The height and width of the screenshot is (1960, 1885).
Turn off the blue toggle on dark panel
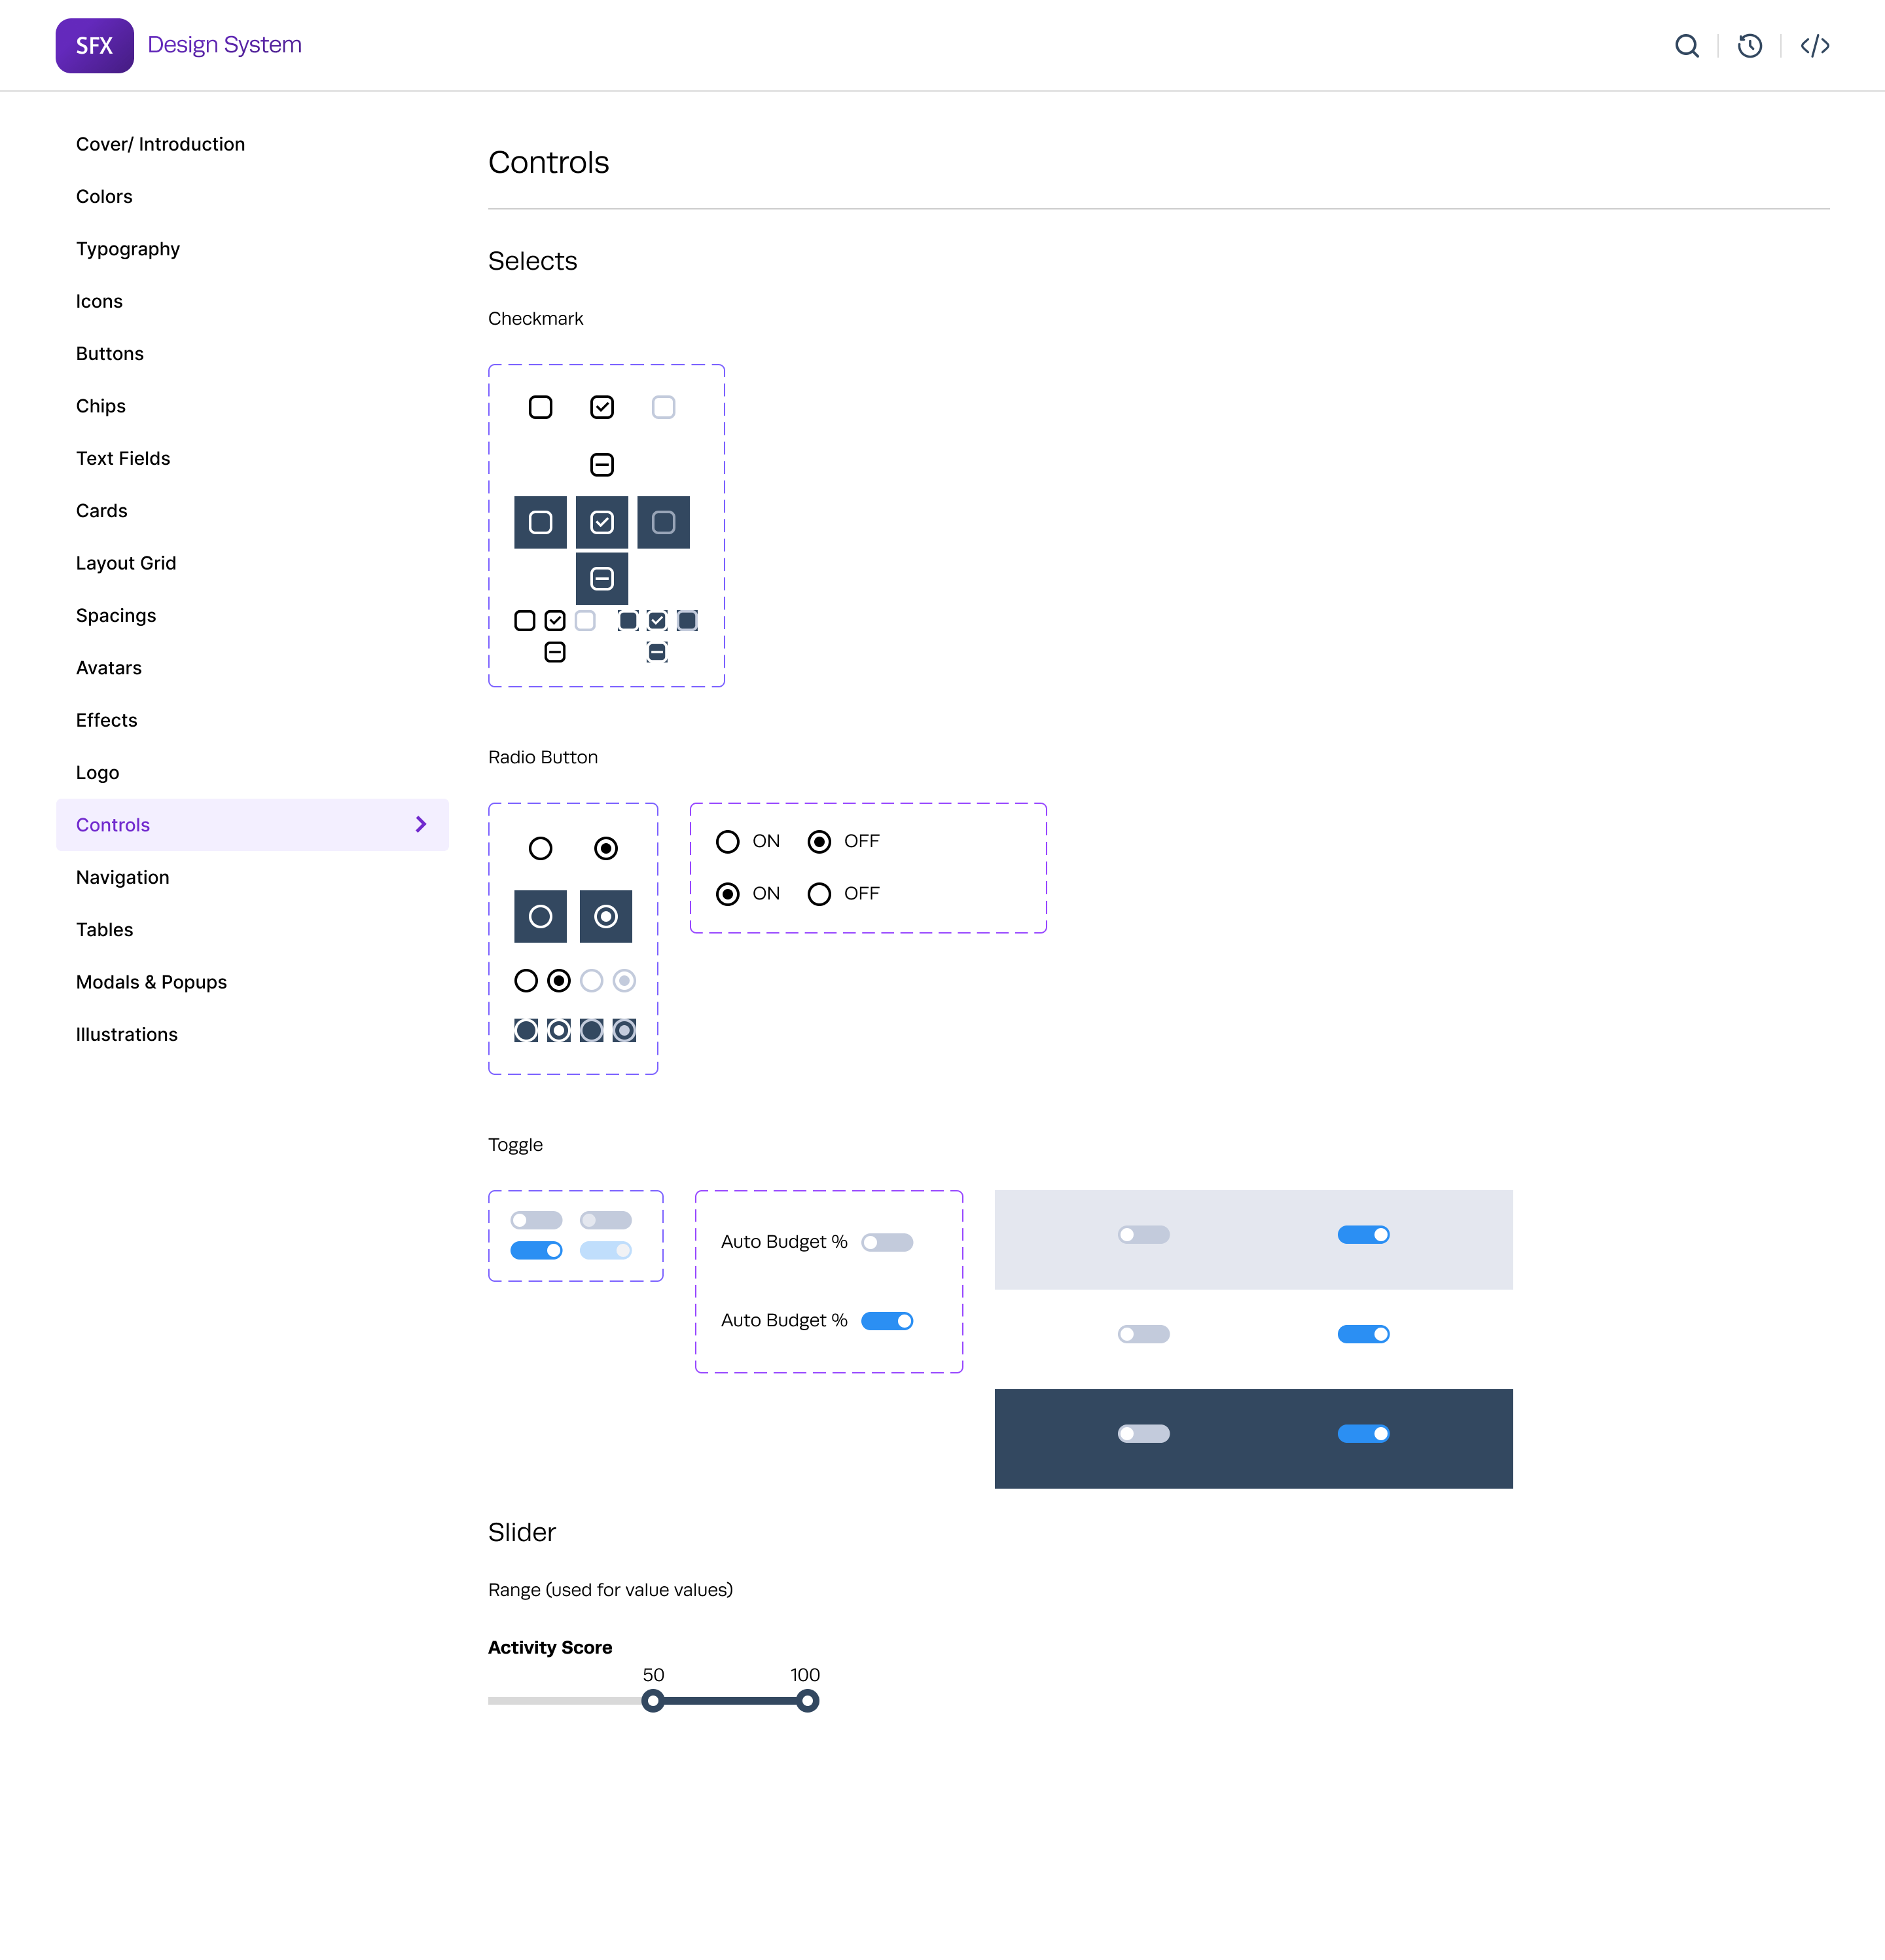coord(1363,1434)
